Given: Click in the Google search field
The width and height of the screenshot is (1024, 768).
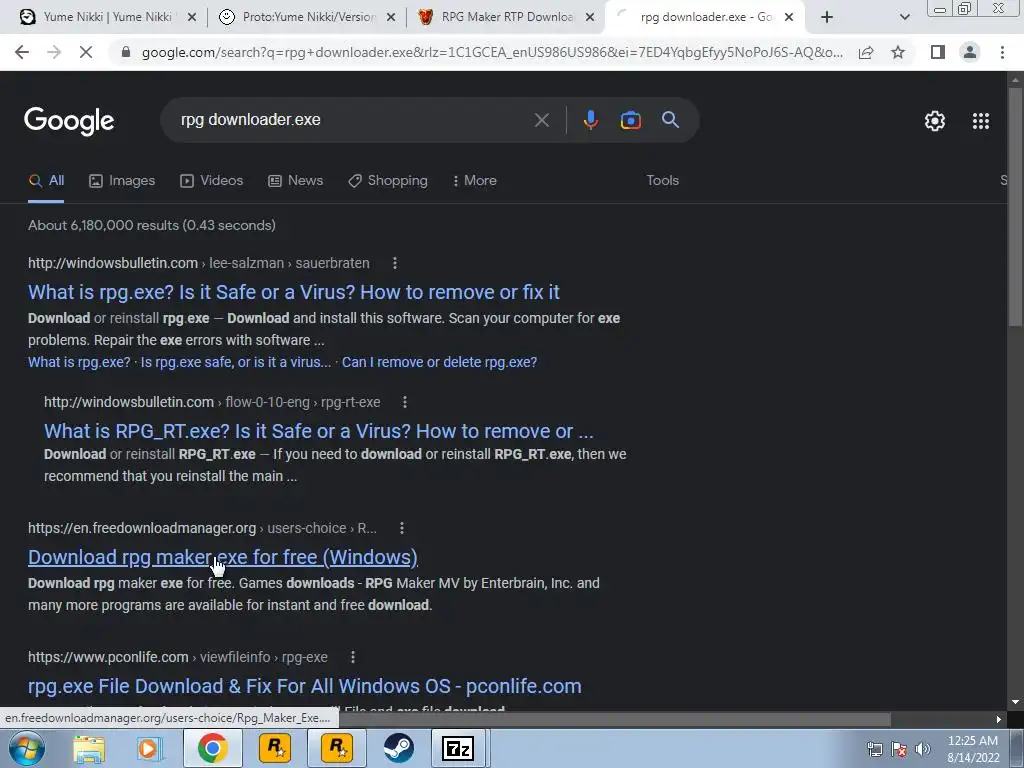Looking at the screenshot, I should tap(353, 120).
